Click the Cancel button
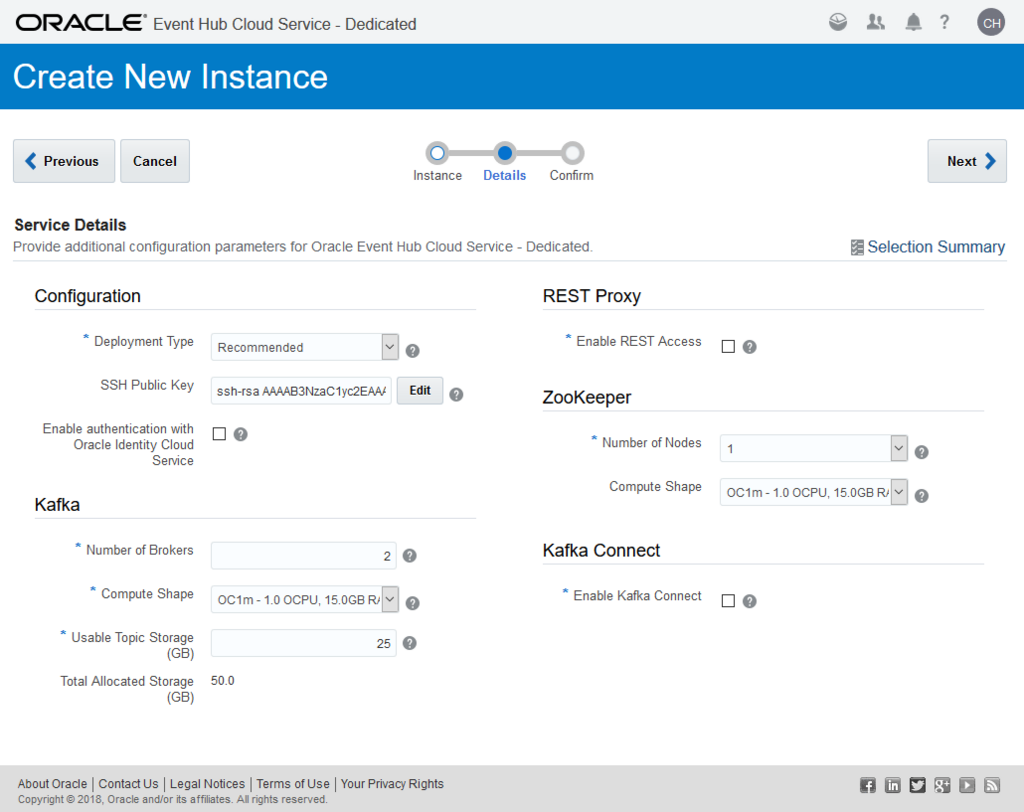This screenshot has width=1024, height=812. [x=155, y=161]
